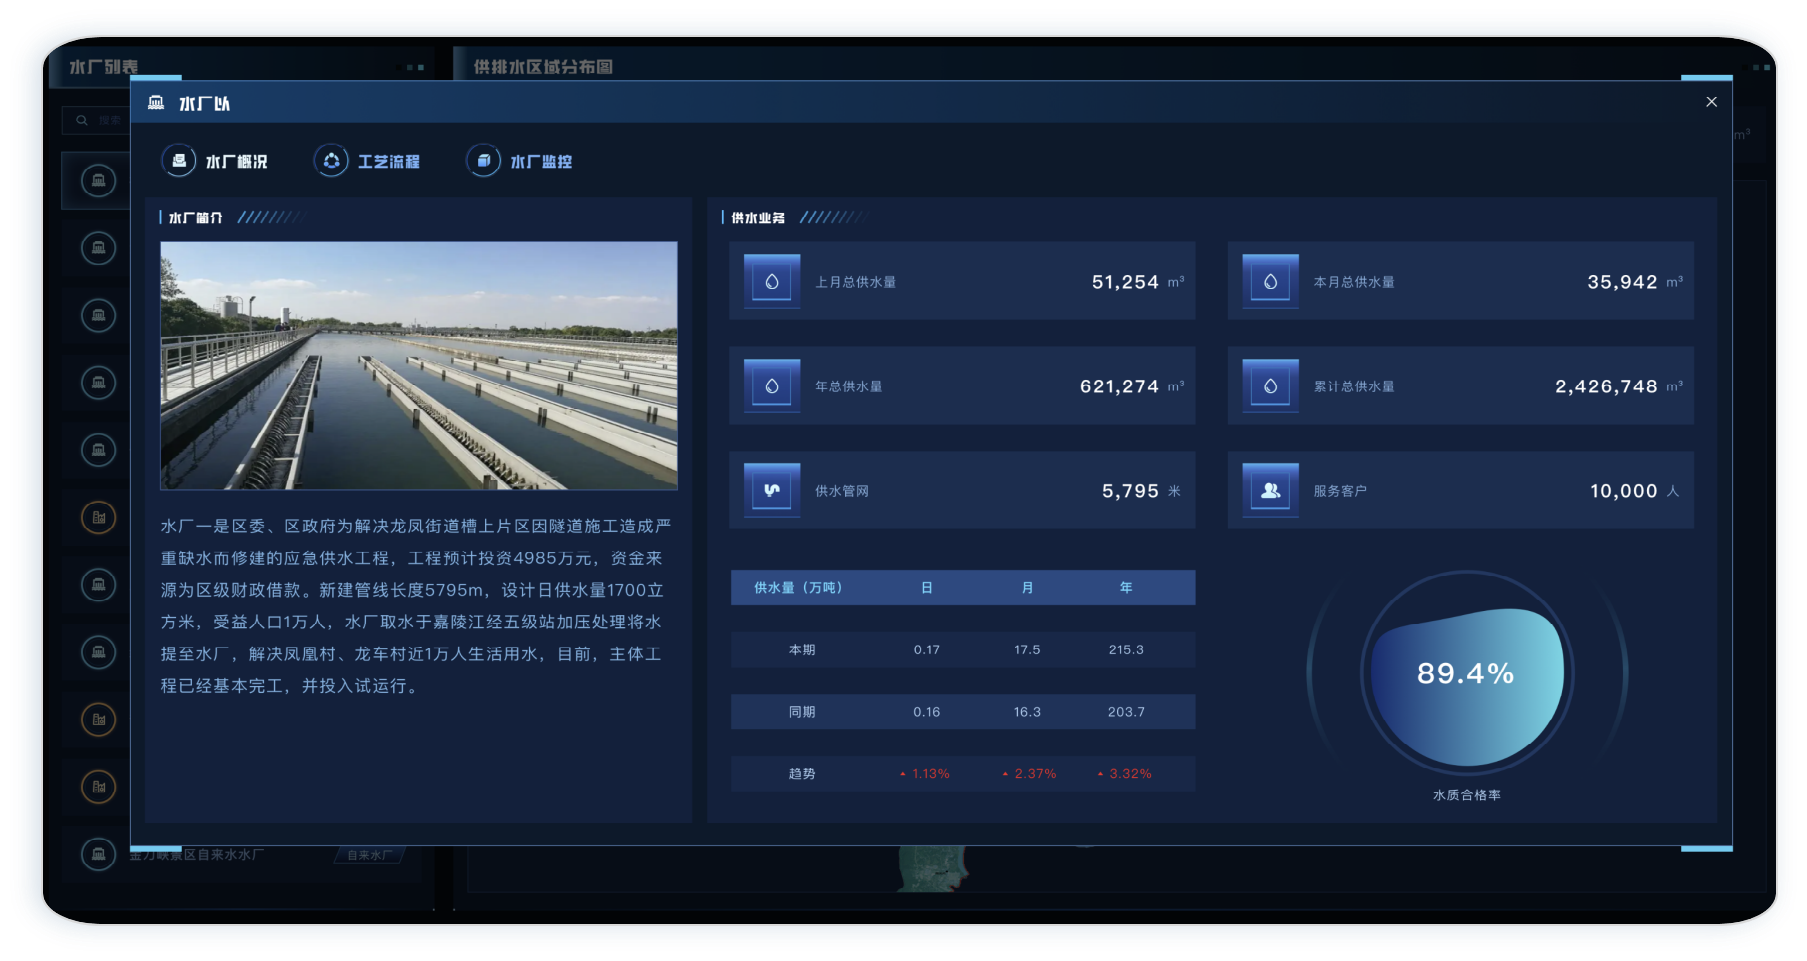
Task: Click the water plant photo thumbnail
Action: click(x=419, y=365)
